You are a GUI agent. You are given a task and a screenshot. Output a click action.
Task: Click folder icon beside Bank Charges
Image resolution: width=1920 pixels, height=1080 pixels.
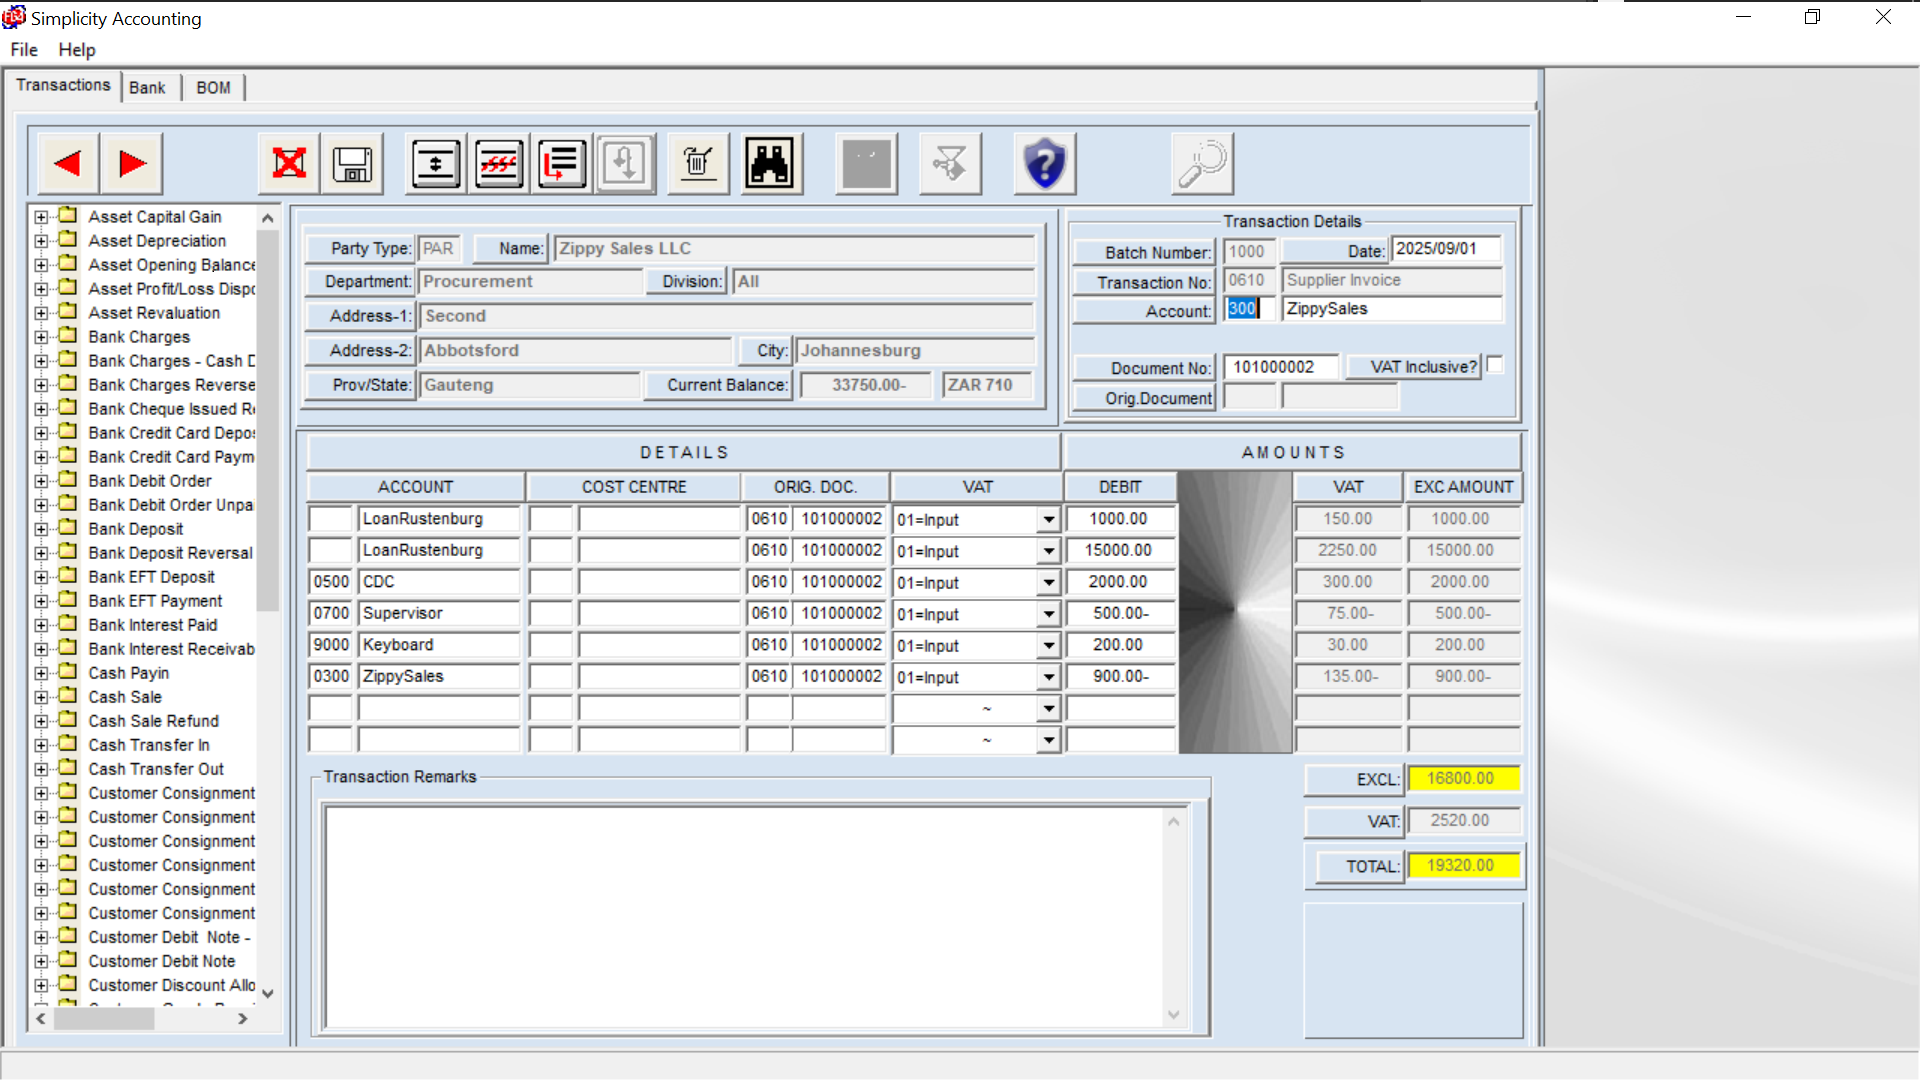[x=68, y=335]
